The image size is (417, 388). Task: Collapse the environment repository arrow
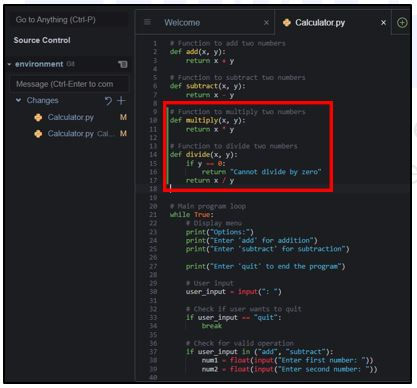point(9,64)
